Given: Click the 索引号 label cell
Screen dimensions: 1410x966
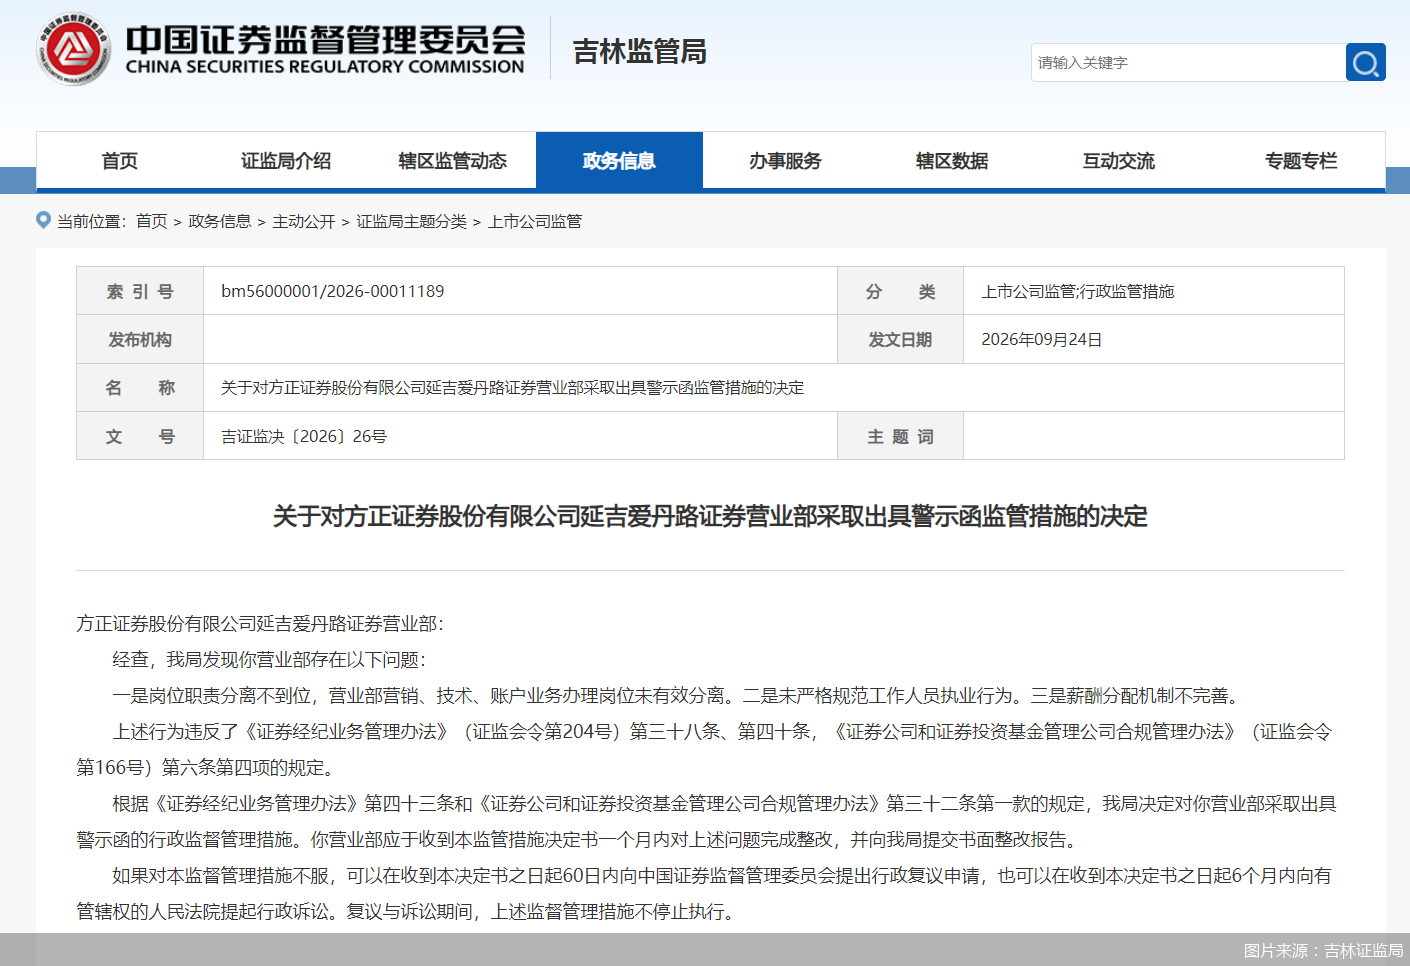Looking at the screenshot, I should pos(140,291).
